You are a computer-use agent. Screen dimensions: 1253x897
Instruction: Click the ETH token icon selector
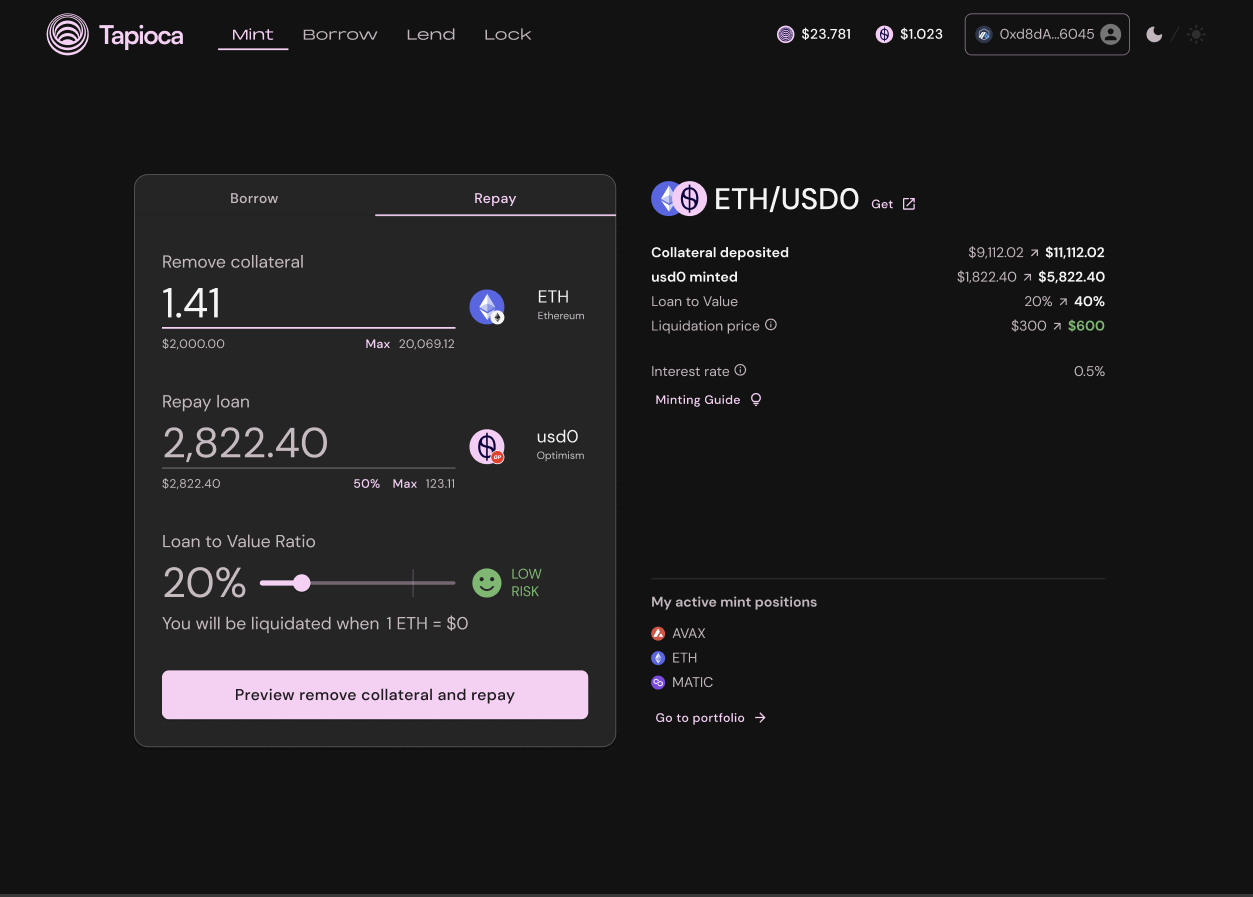click(x=487, y=307)
